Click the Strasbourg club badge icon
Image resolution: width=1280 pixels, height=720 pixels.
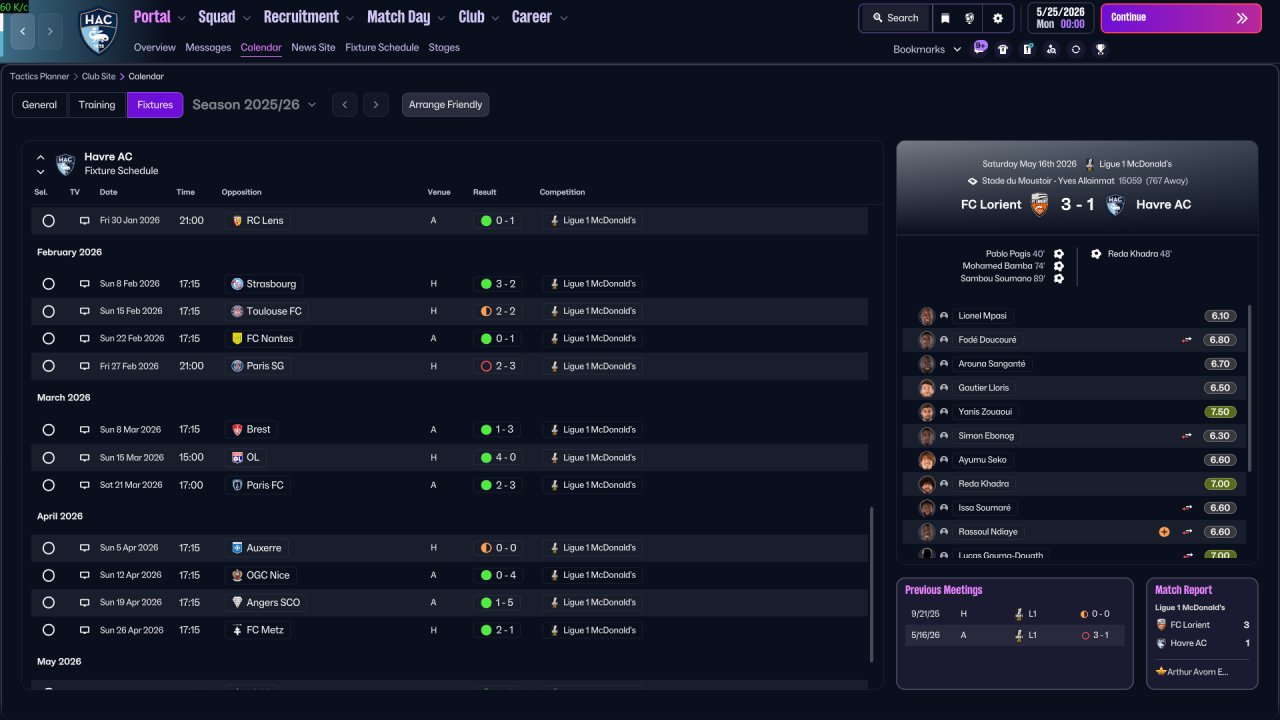237,284
